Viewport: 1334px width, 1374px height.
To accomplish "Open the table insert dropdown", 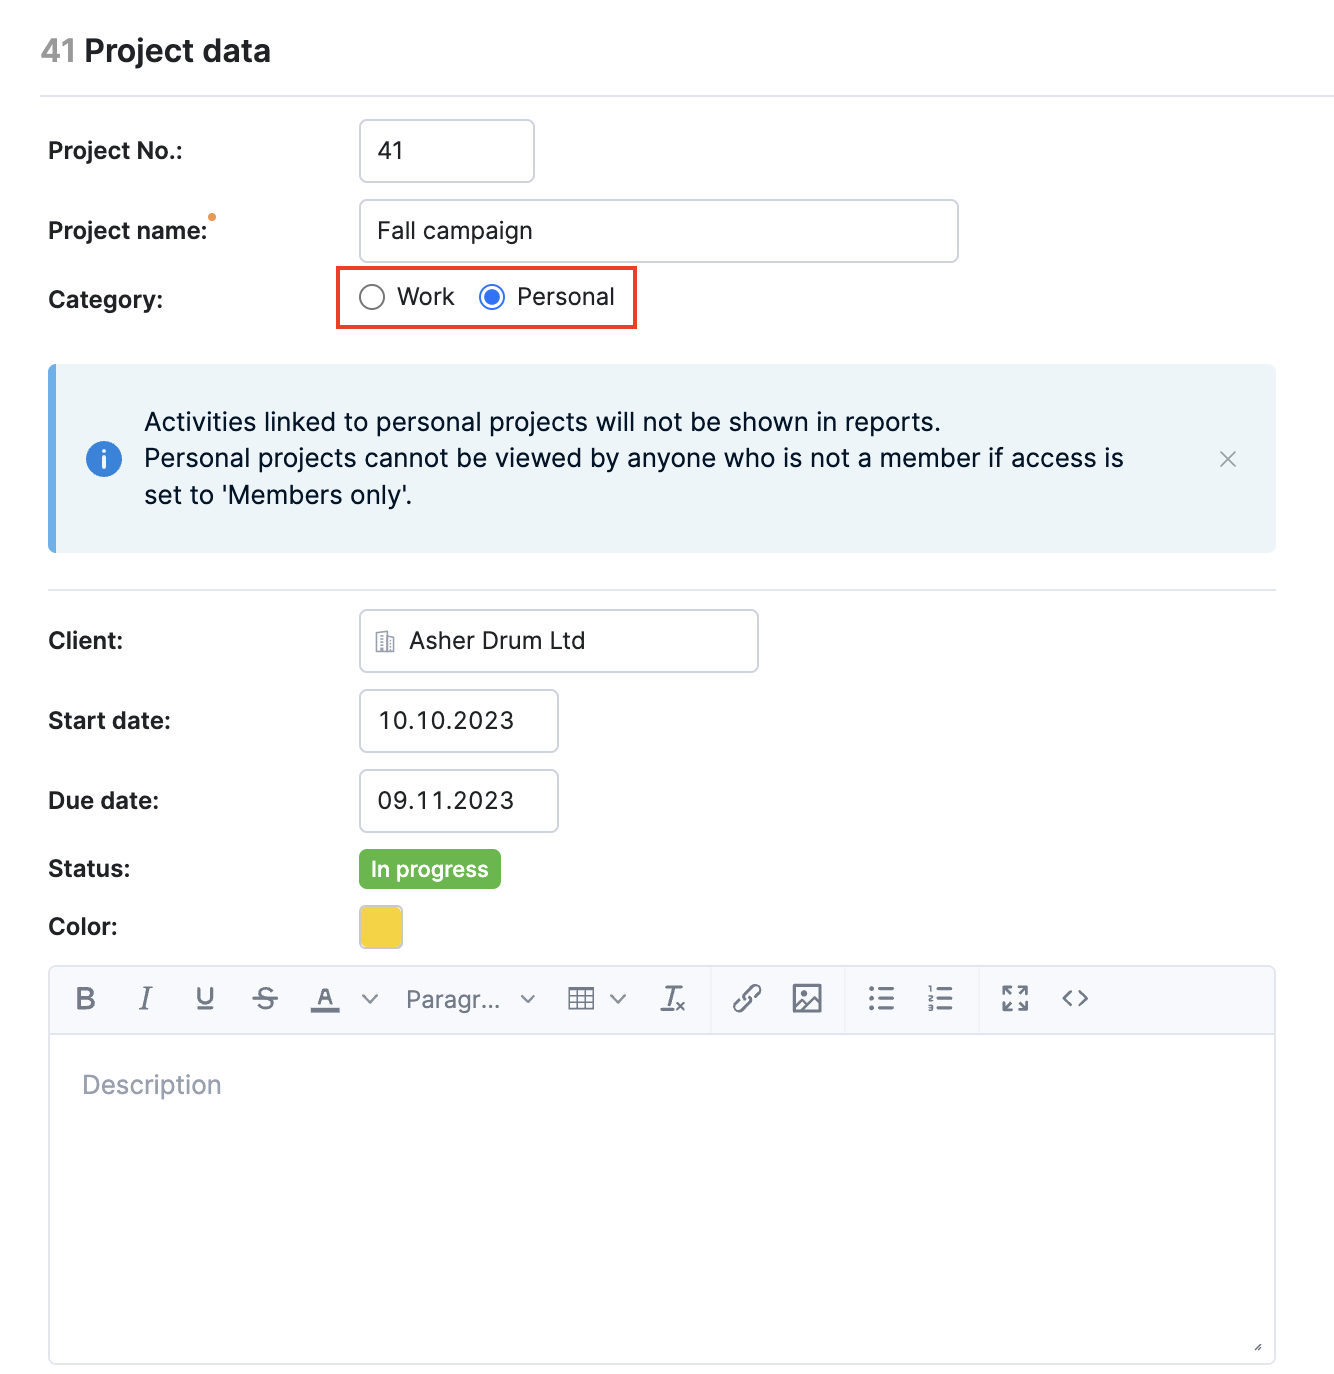I will pos(595,998).
